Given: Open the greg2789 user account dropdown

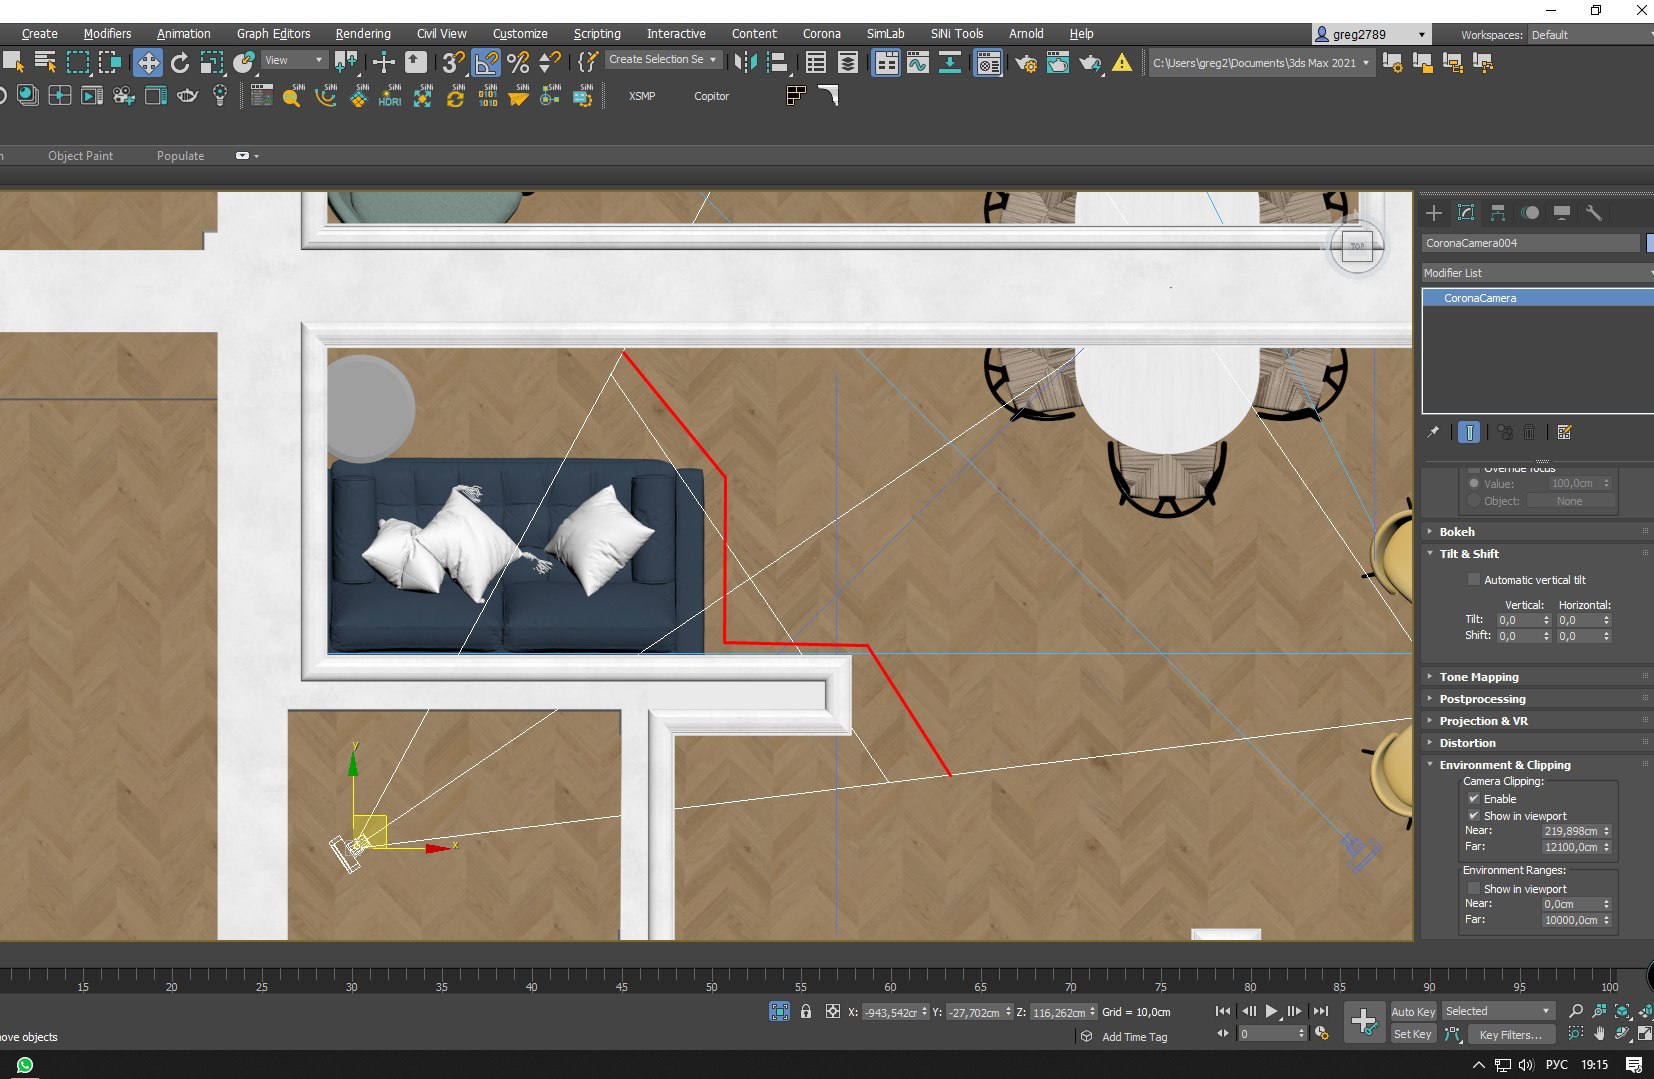Looking at the screenshot, I should tap(1371, 34).
